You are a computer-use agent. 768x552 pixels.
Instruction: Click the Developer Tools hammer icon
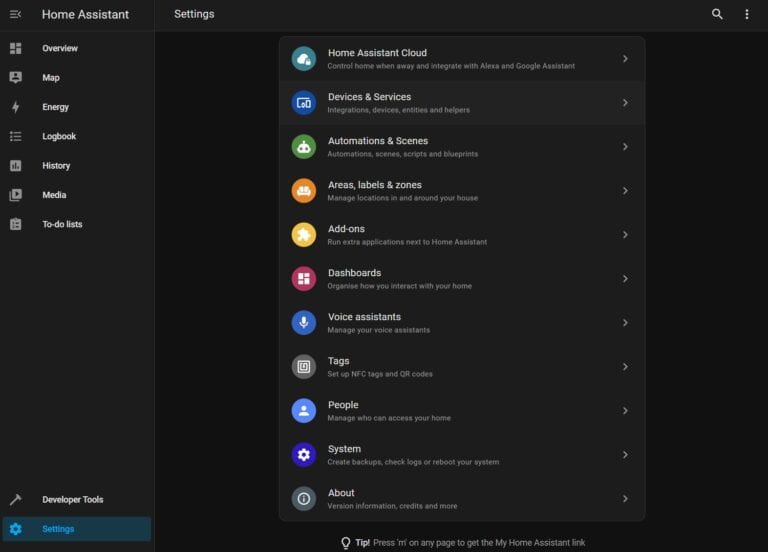point(16,500)
